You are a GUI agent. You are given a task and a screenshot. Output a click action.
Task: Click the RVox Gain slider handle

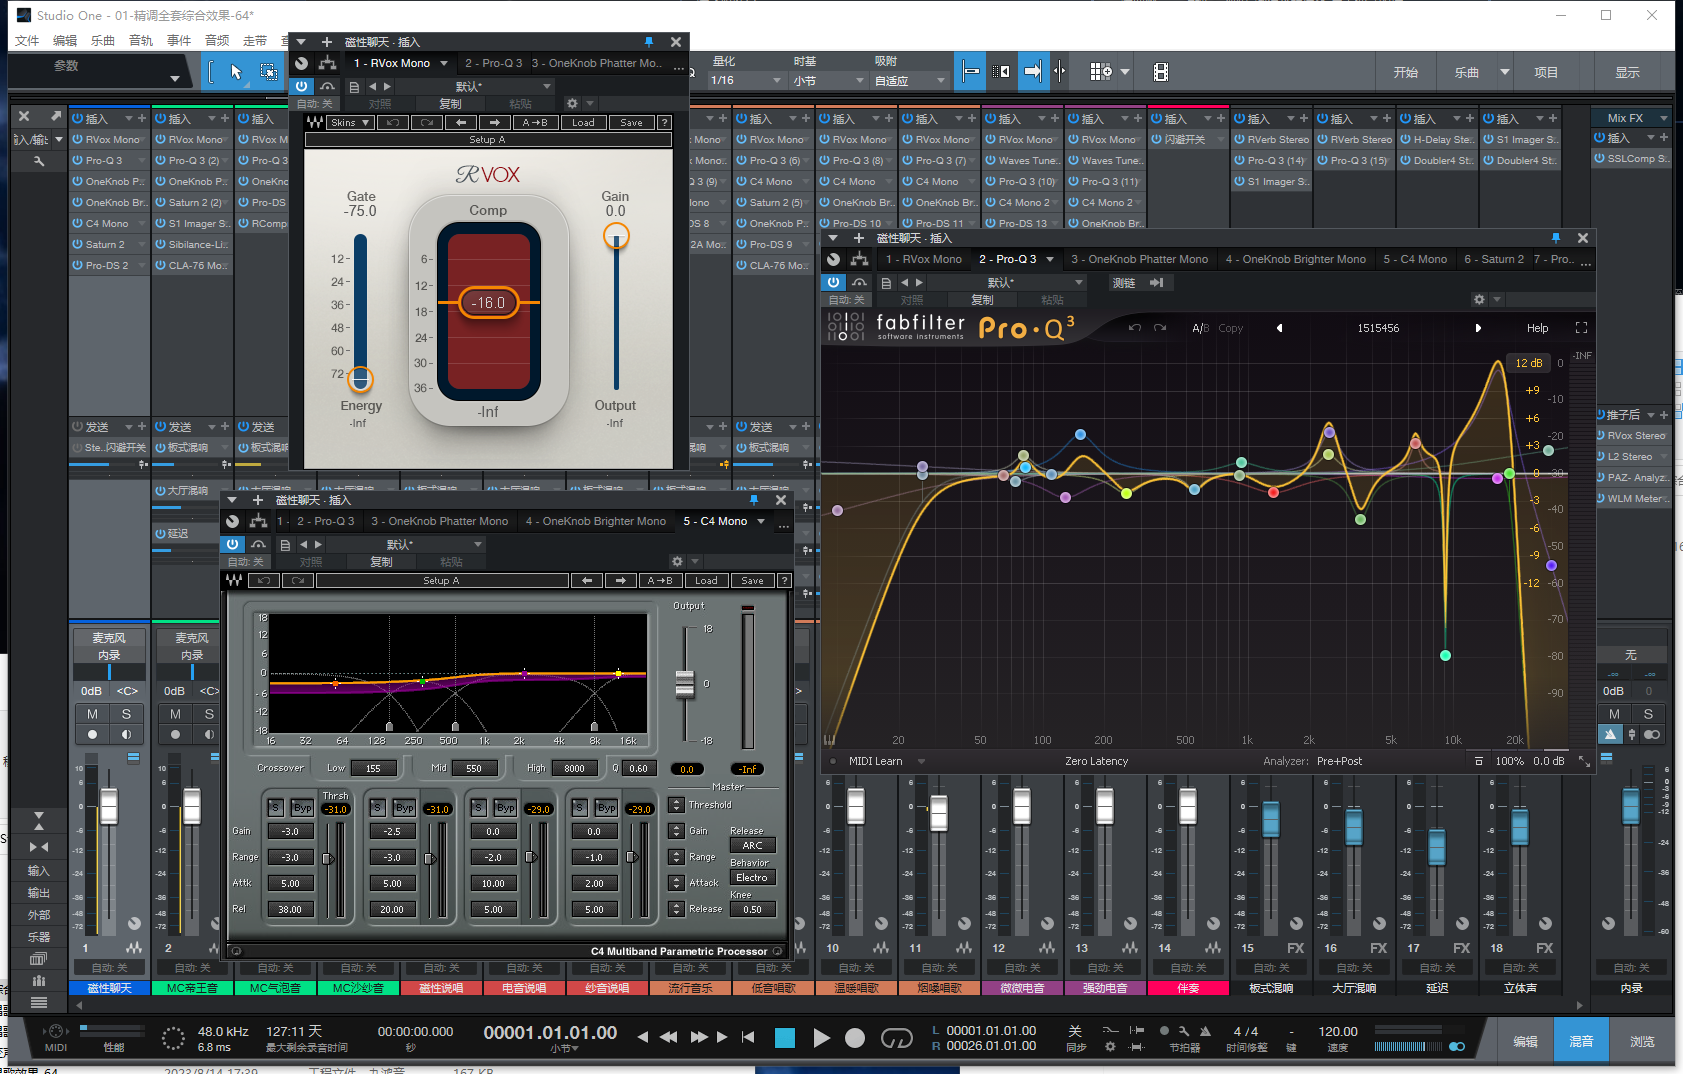[x=616, y=237]
